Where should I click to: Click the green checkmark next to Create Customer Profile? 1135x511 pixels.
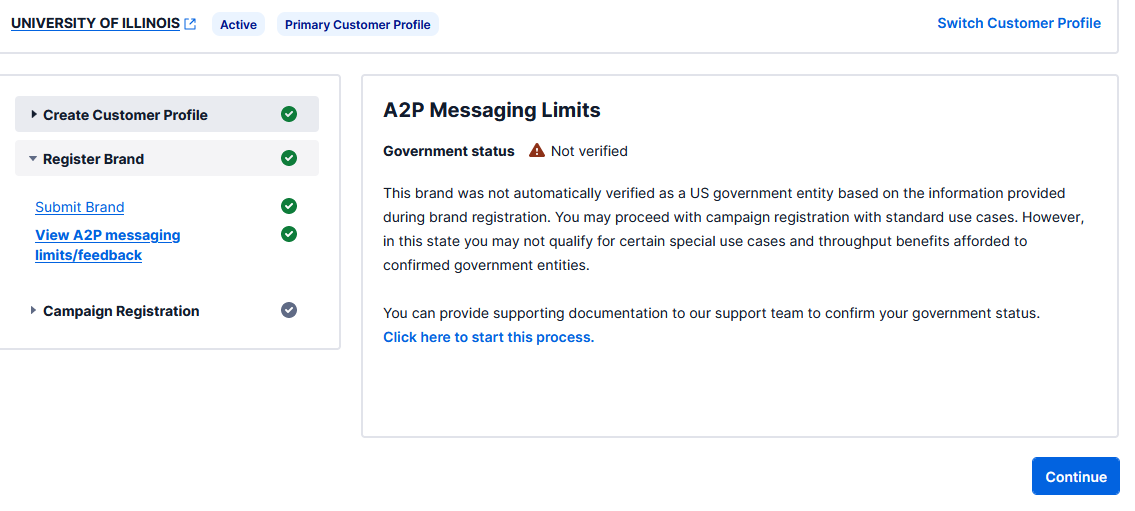pos(289,114)
